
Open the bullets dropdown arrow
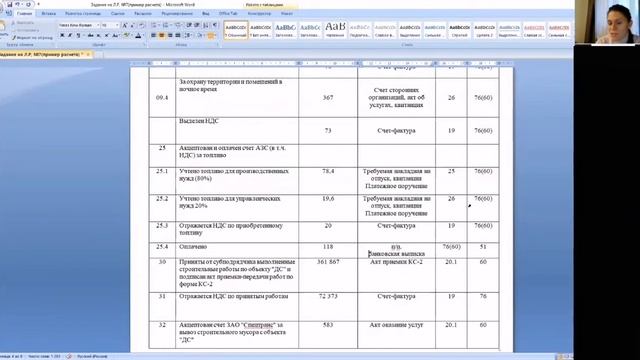click(x=159, y=25)
